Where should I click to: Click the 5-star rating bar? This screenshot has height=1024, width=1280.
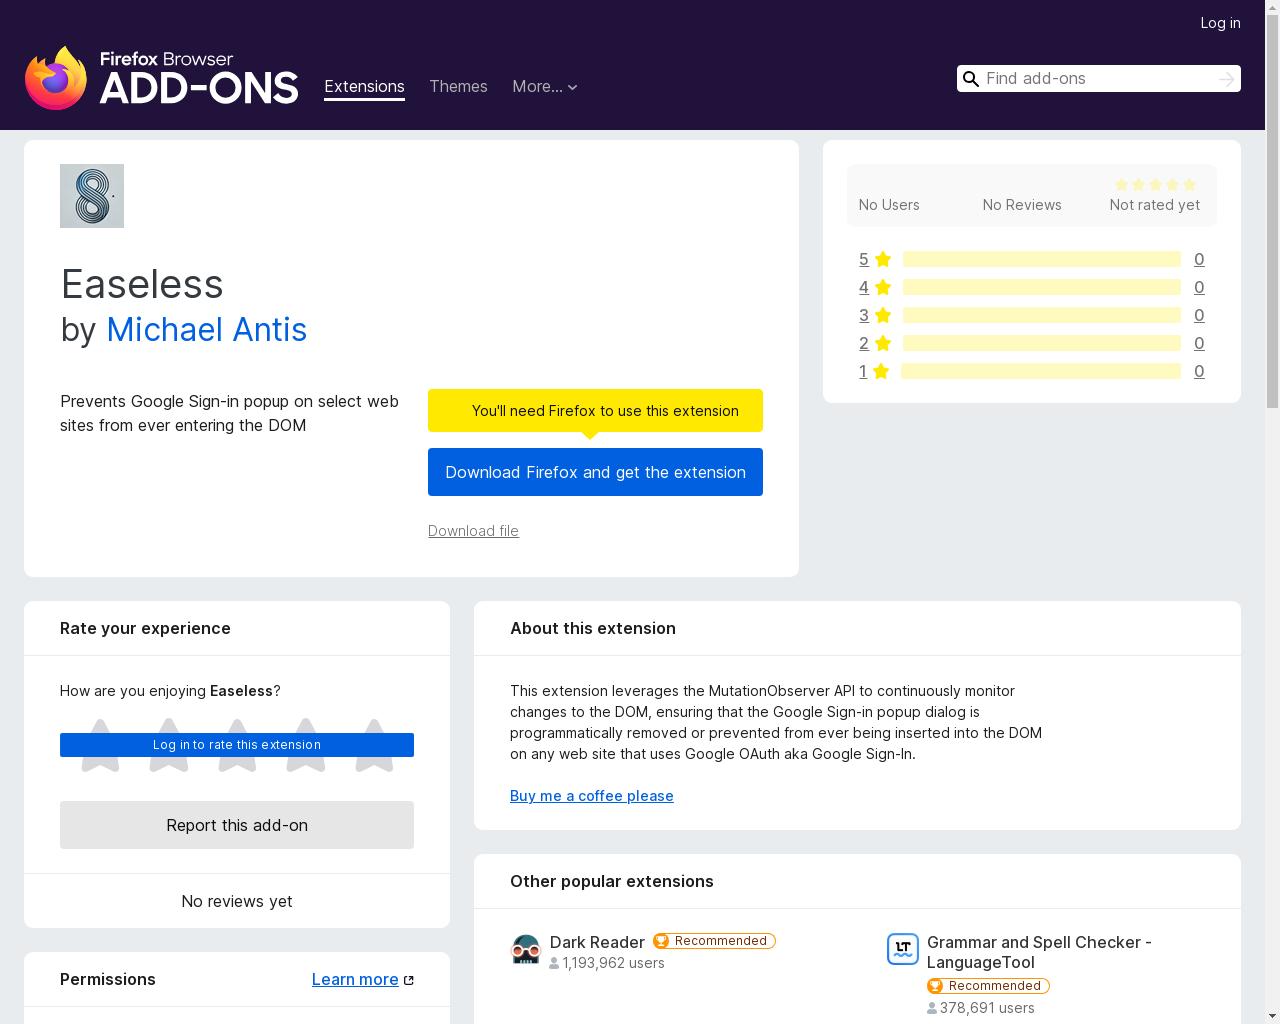pos(1041,259)
